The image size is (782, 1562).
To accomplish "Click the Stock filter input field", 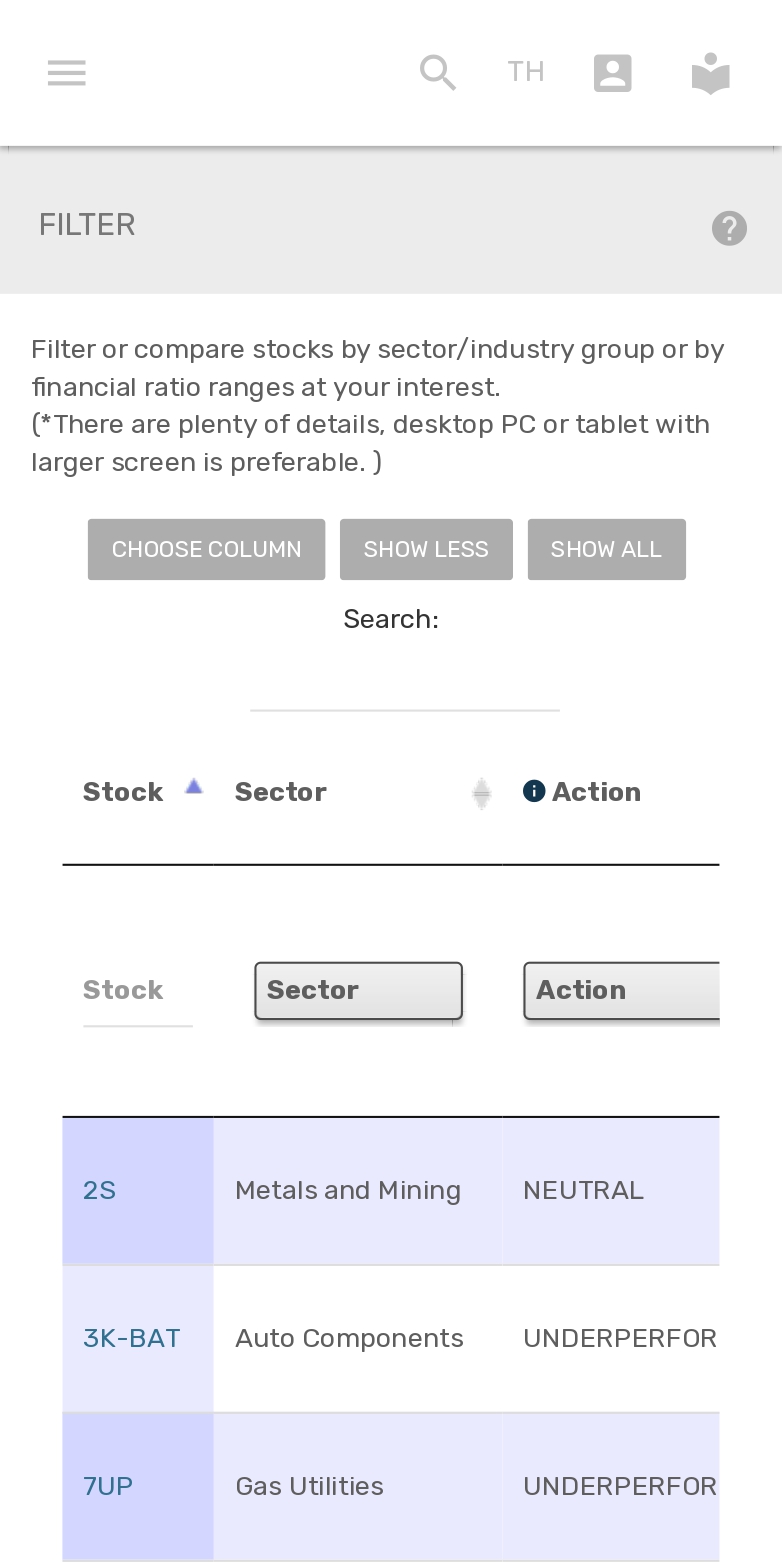I will point(138,991).
